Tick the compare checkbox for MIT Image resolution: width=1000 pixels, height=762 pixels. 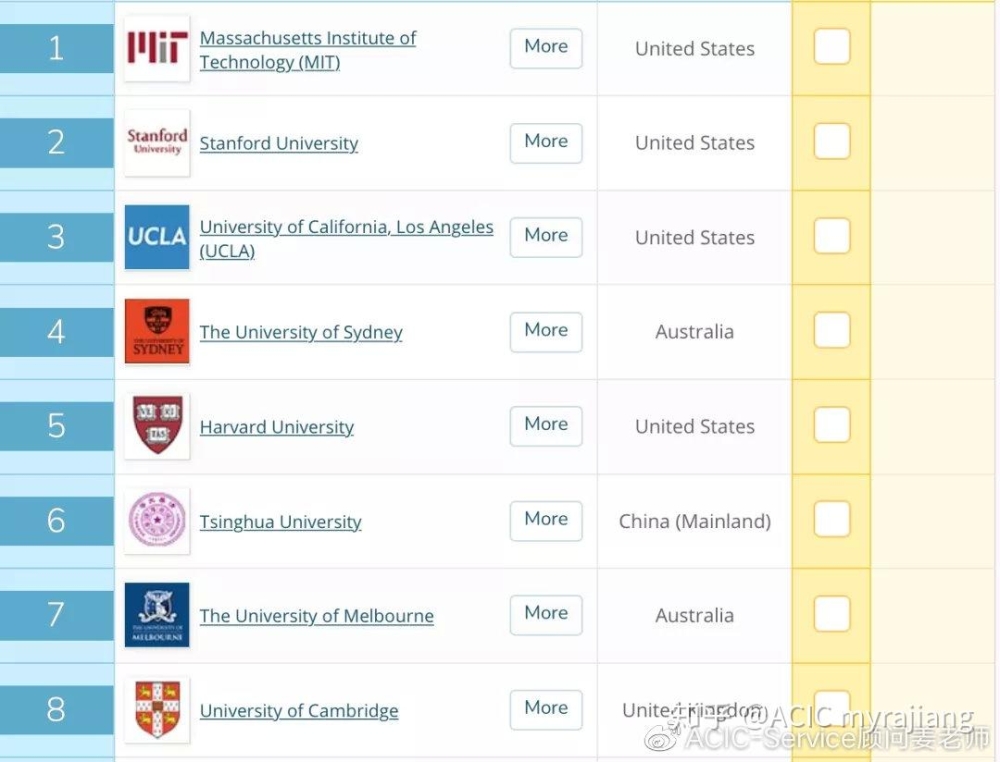coord(832,47)
